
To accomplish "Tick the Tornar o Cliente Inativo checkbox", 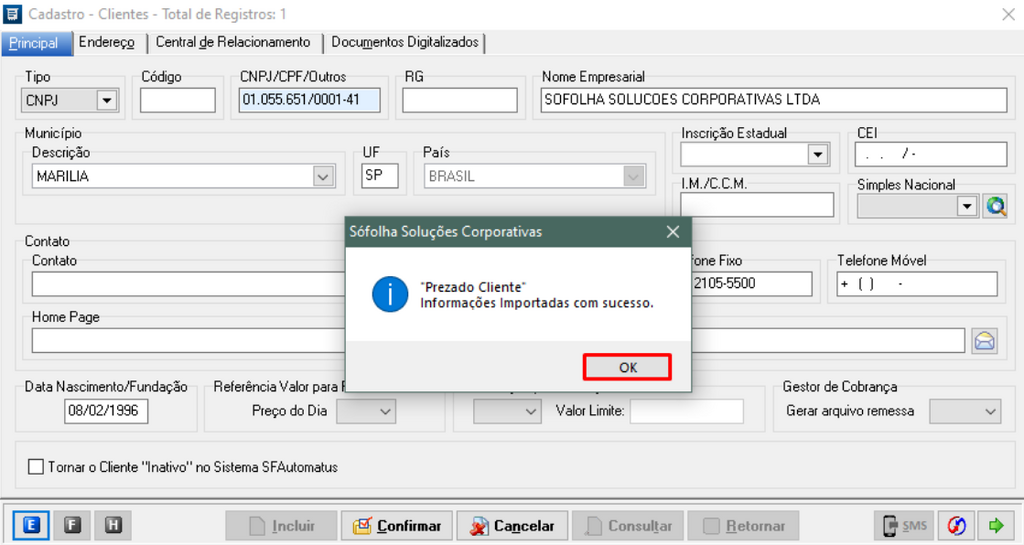I will click(x=37, y=467).
